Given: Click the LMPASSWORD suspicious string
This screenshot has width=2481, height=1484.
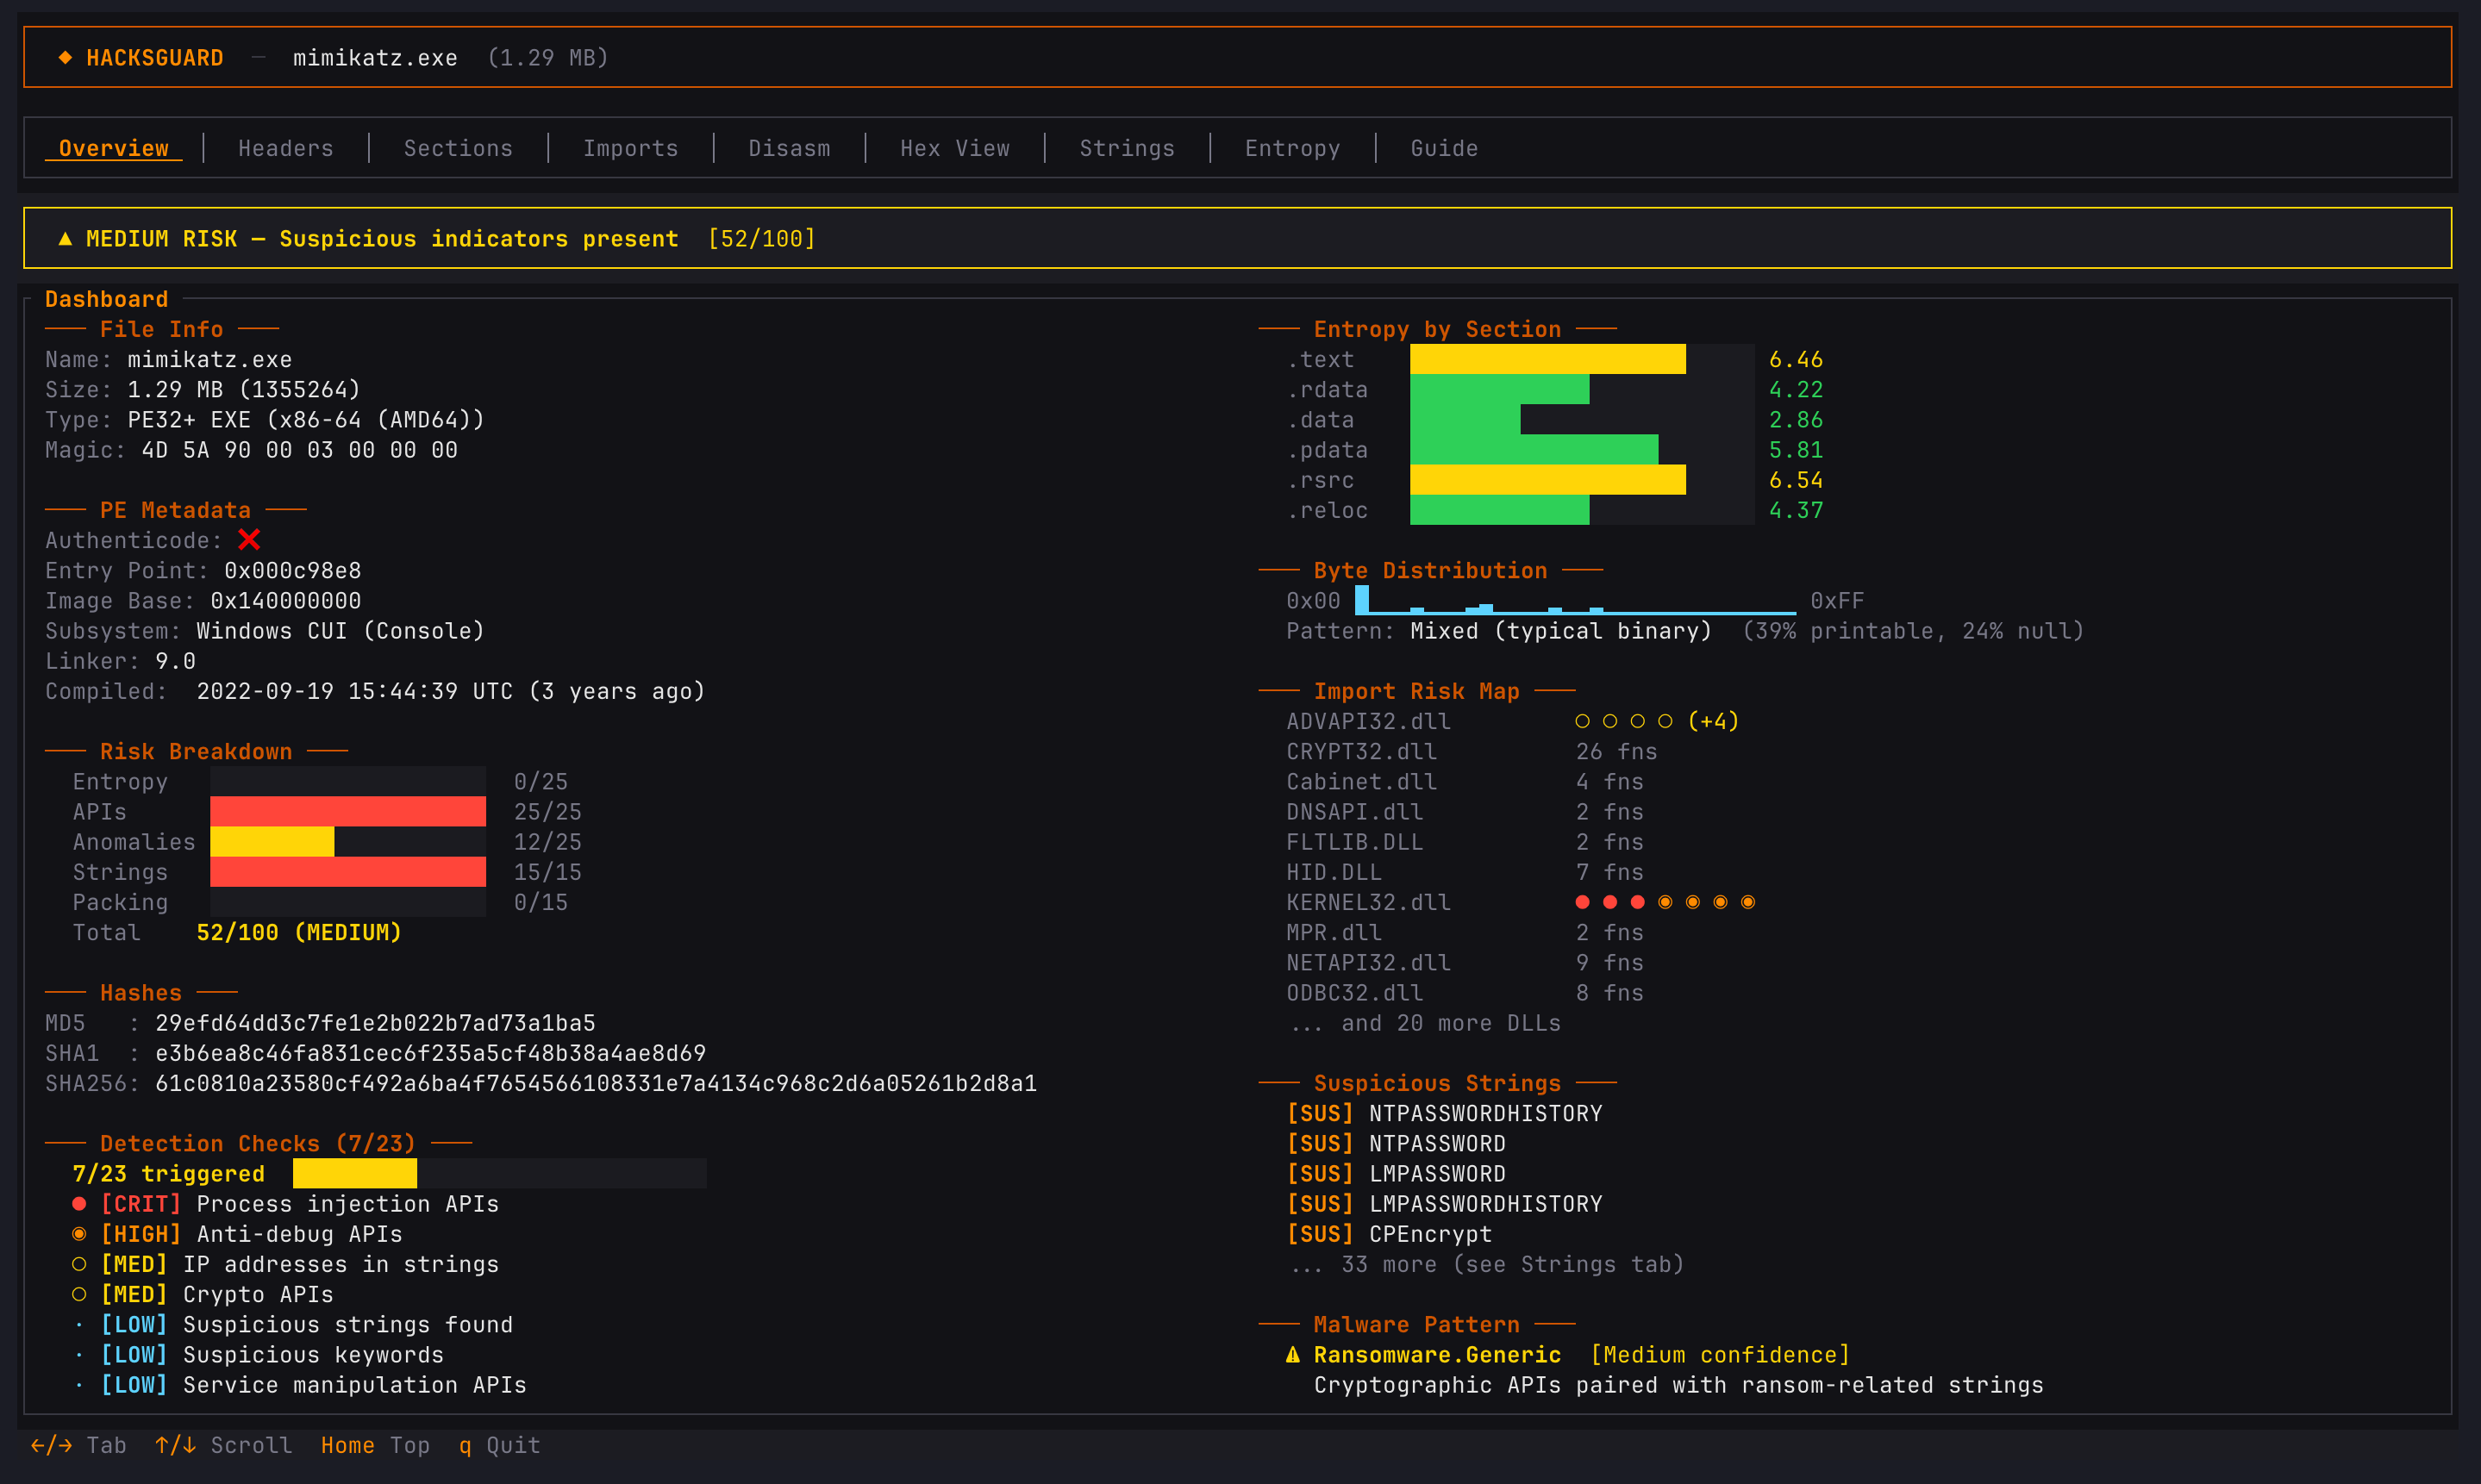Looking at the screenshot, I should [x=1437, y=1173].
